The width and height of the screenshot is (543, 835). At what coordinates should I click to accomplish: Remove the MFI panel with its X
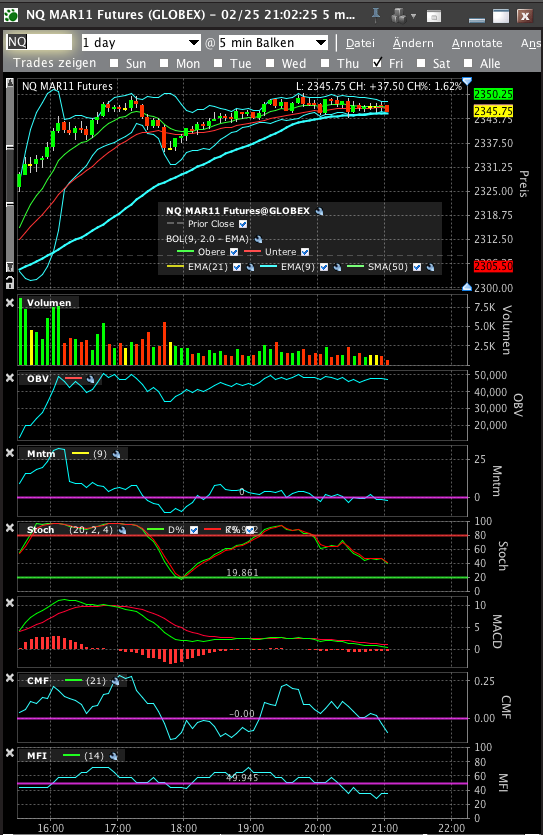pyautogui.click(x=10, y=753)
